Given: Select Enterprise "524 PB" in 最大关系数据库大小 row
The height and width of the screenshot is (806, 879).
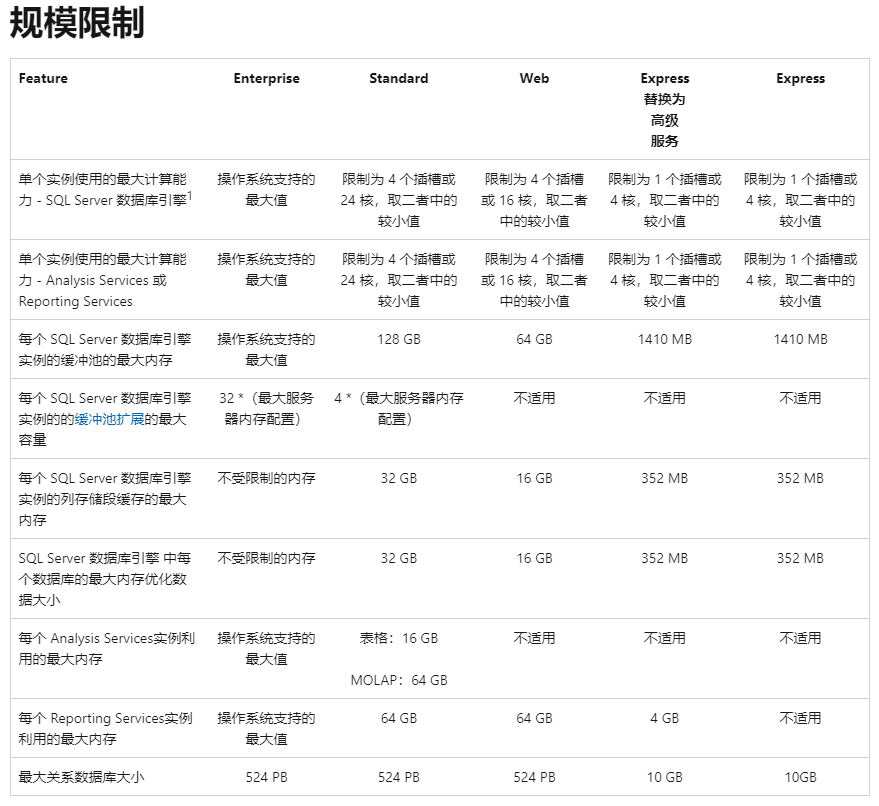Looking at the screenshot, I should tap(266, 777).
